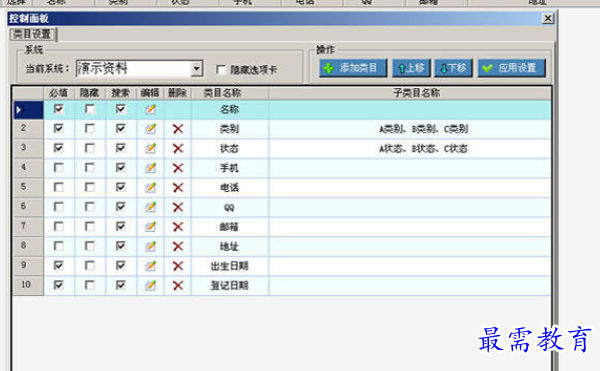This screenshot has height=371, width=600.
Task: Delete the 状态 category with red X
Action: point(178,148)
